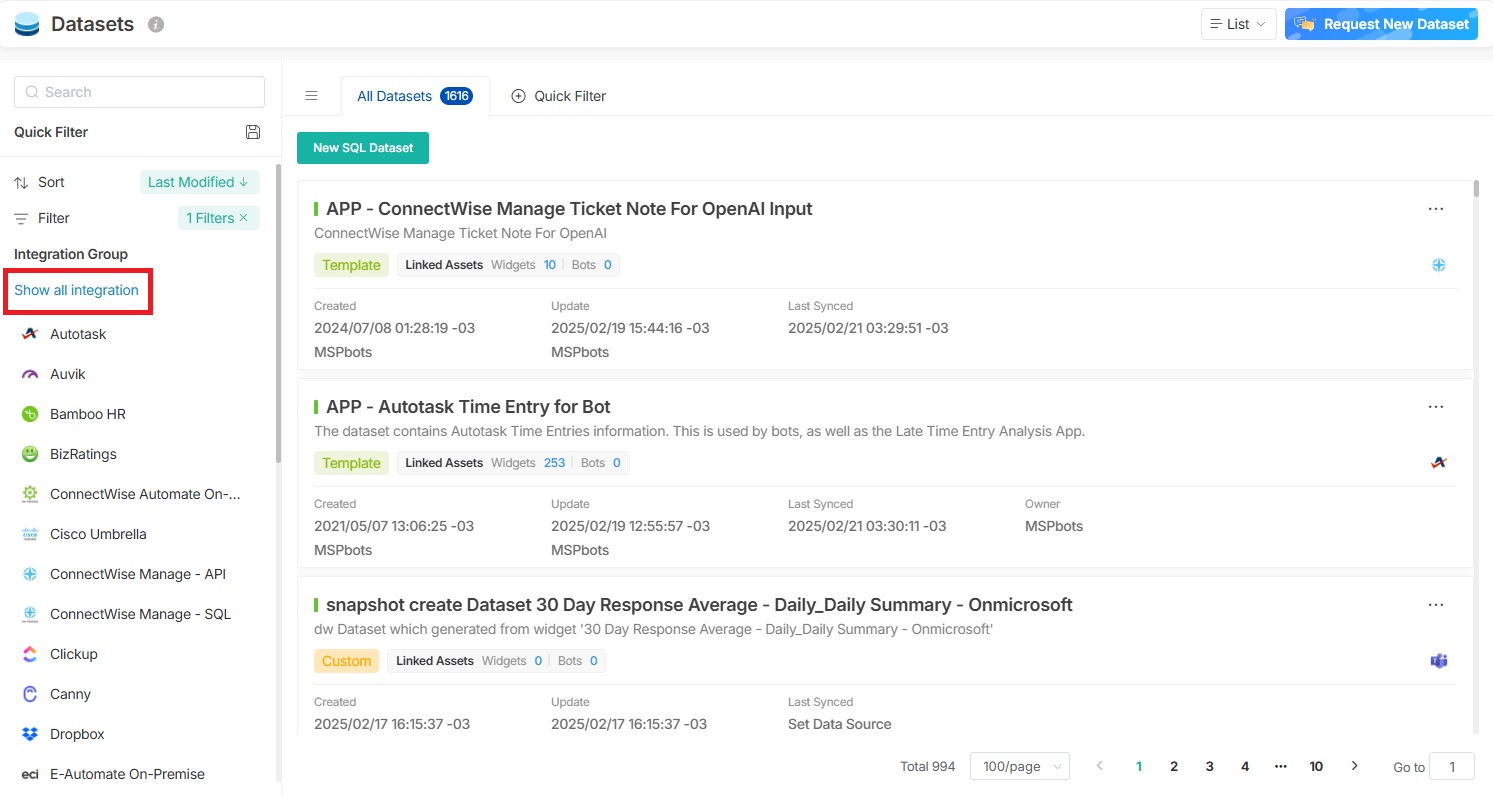
Task: Click the Show all integration link
Action: pyautogui.click(x=76, y=290)
